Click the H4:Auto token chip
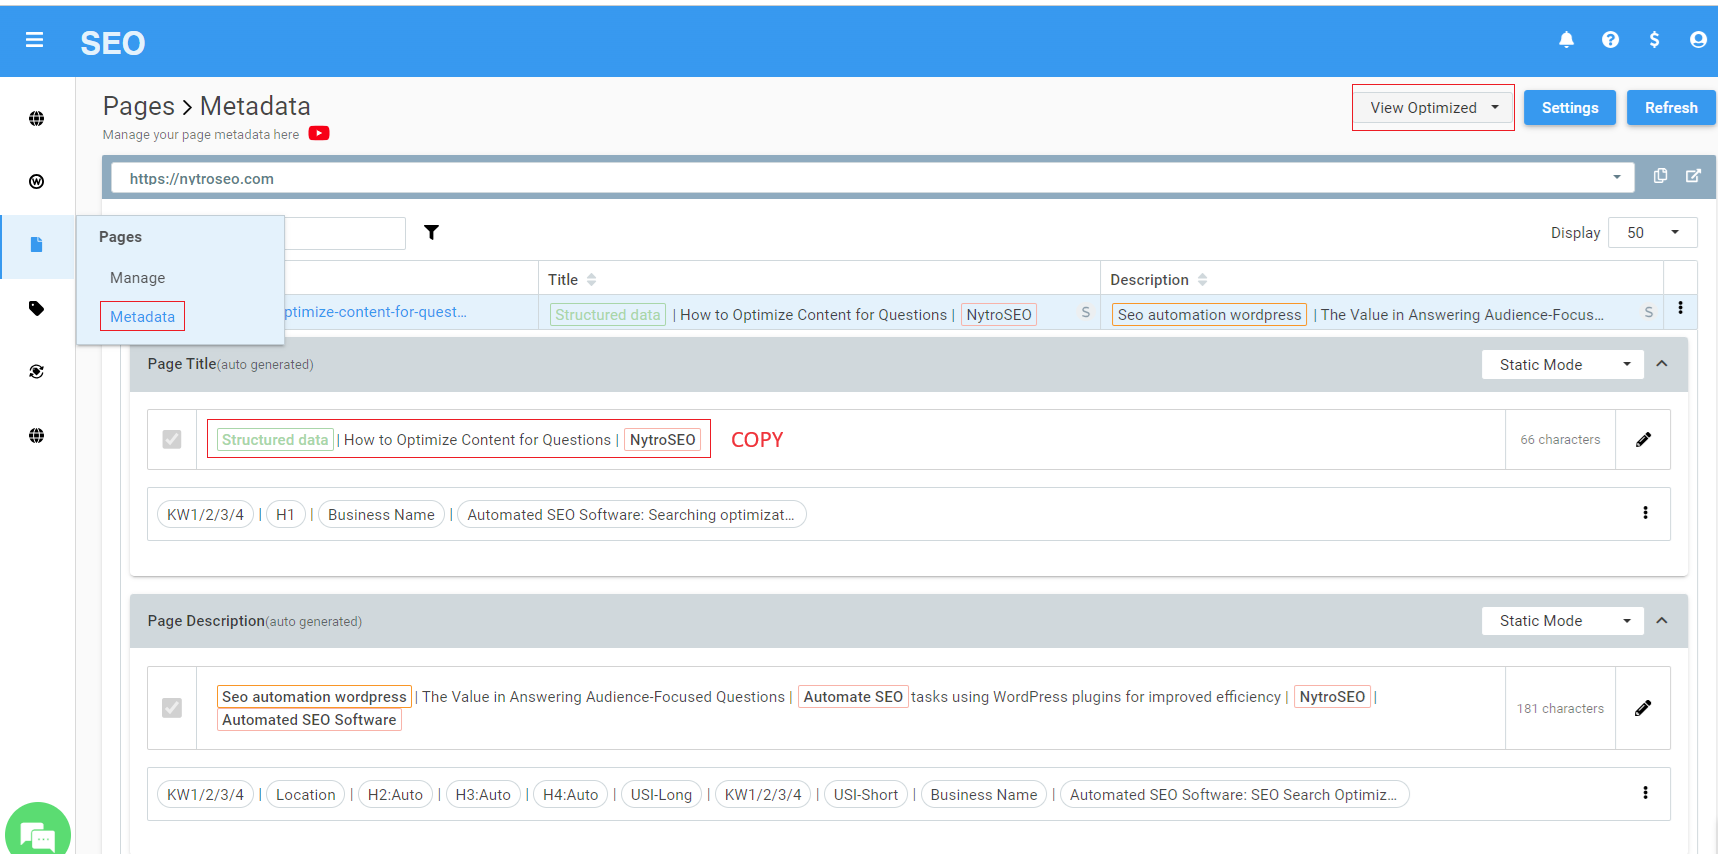 [x=570, y=795]
